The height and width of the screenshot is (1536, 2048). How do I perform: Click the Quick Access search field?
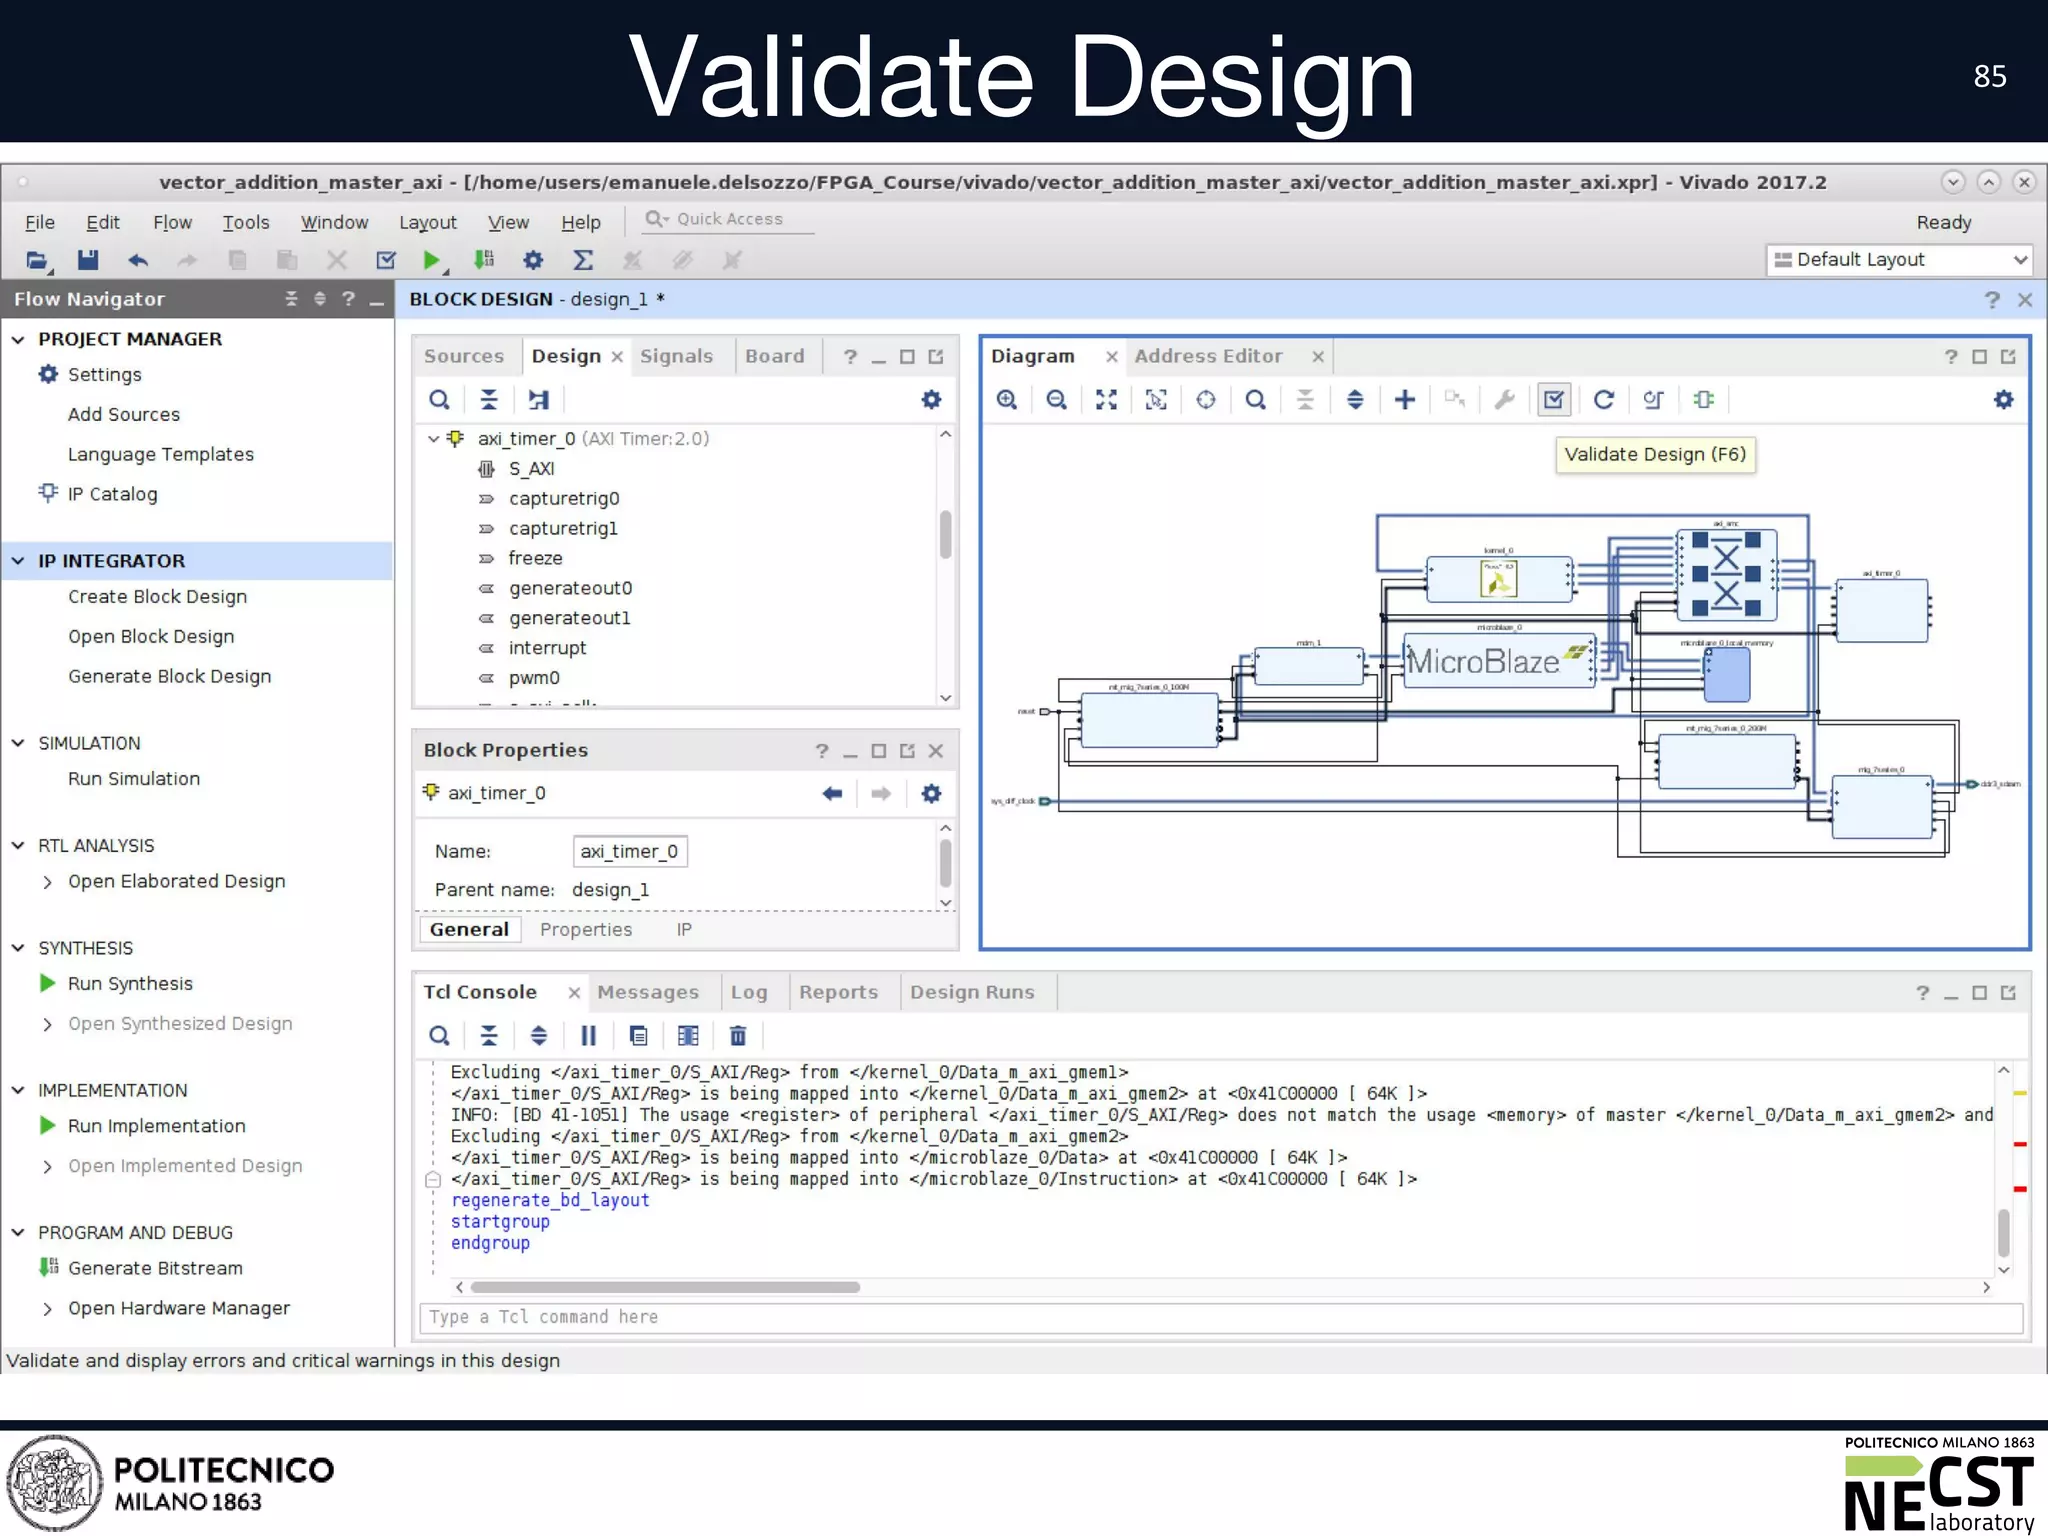pyautogui.click(x=728, y=220)
